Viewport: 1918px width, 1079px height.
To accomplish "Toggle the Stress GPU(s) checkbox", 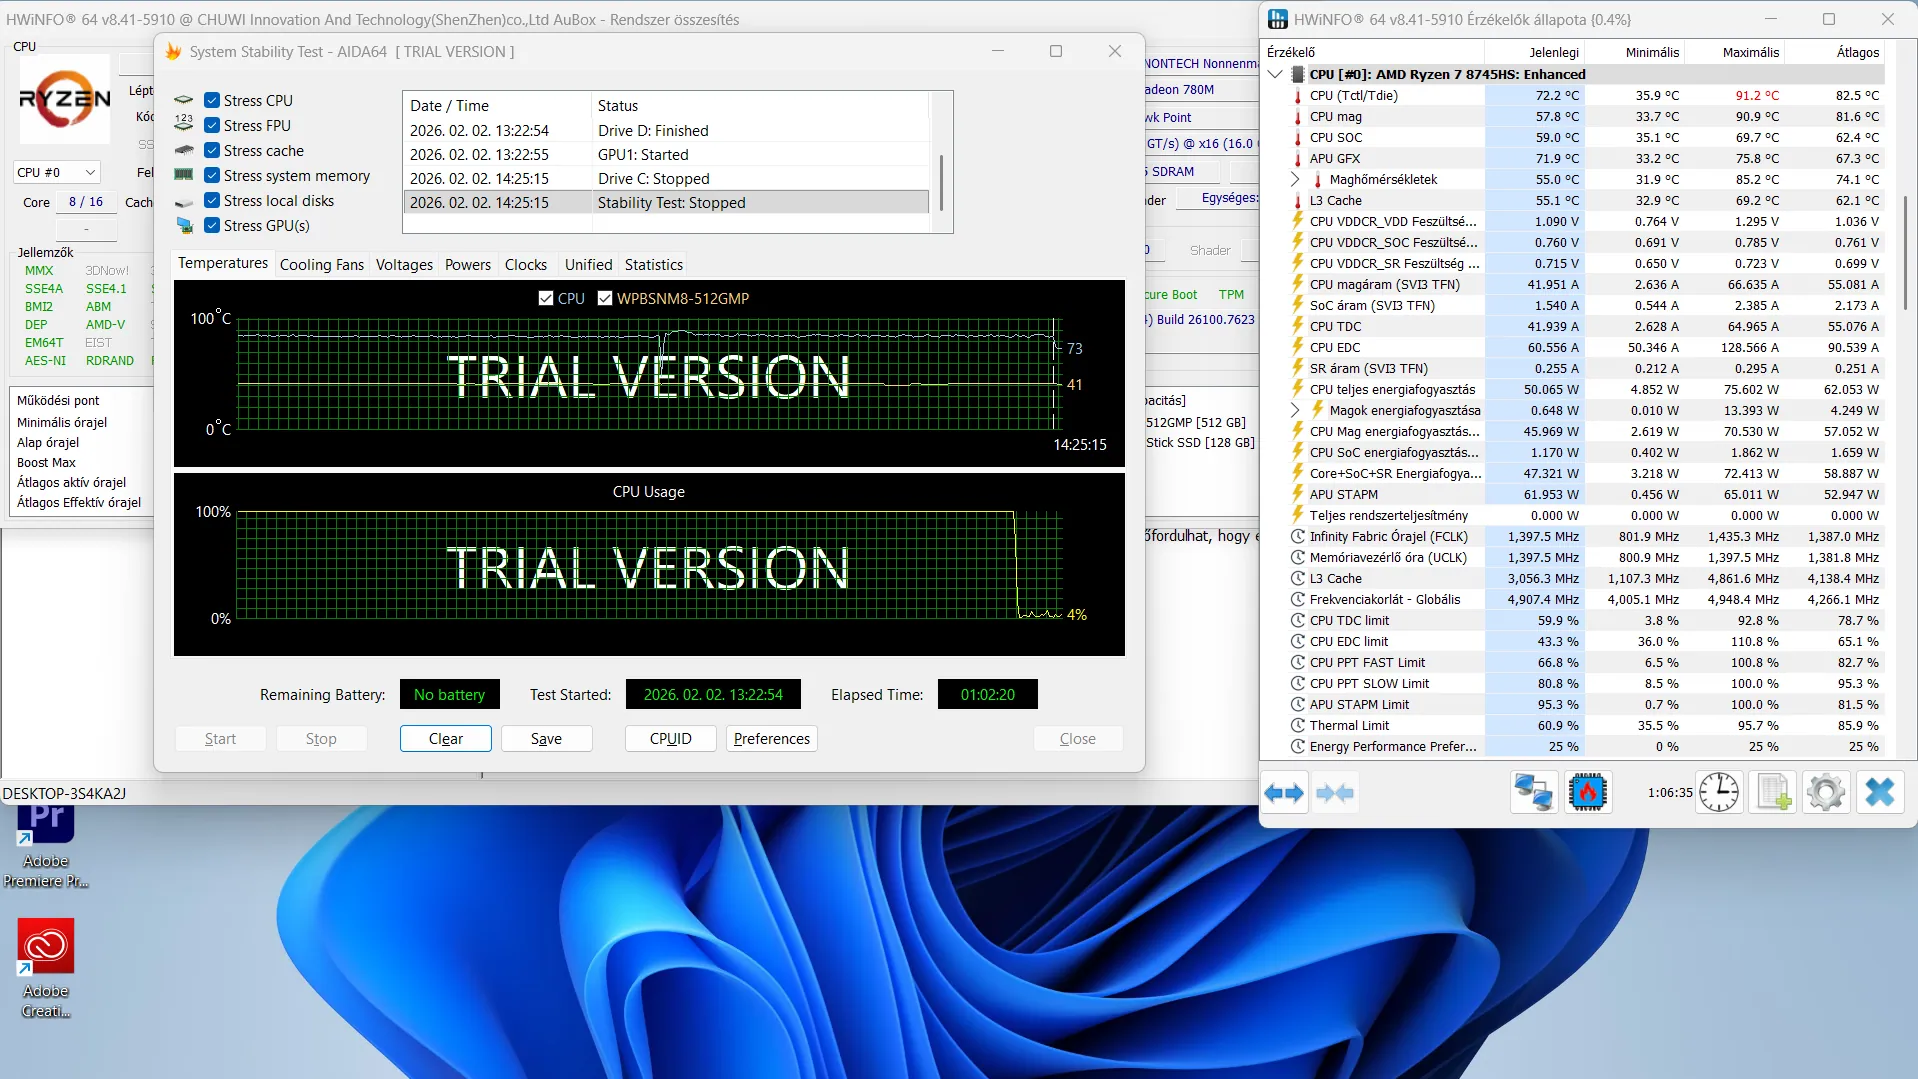I will pyautogui.click(x=212, y=225).
